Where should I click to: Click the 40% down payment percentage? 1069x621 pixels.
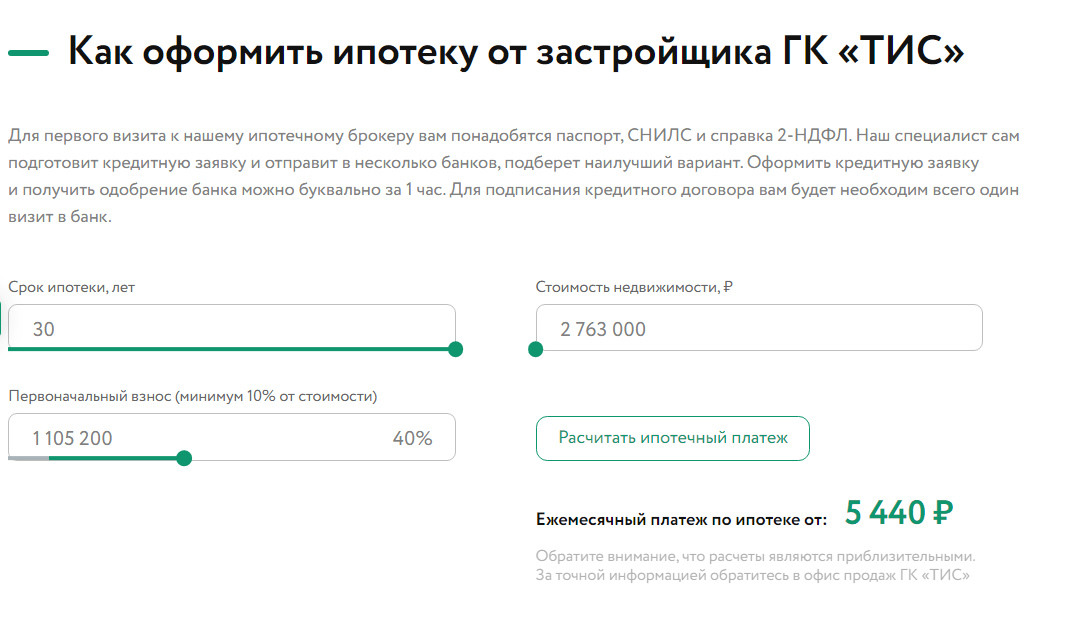[412, 438]
